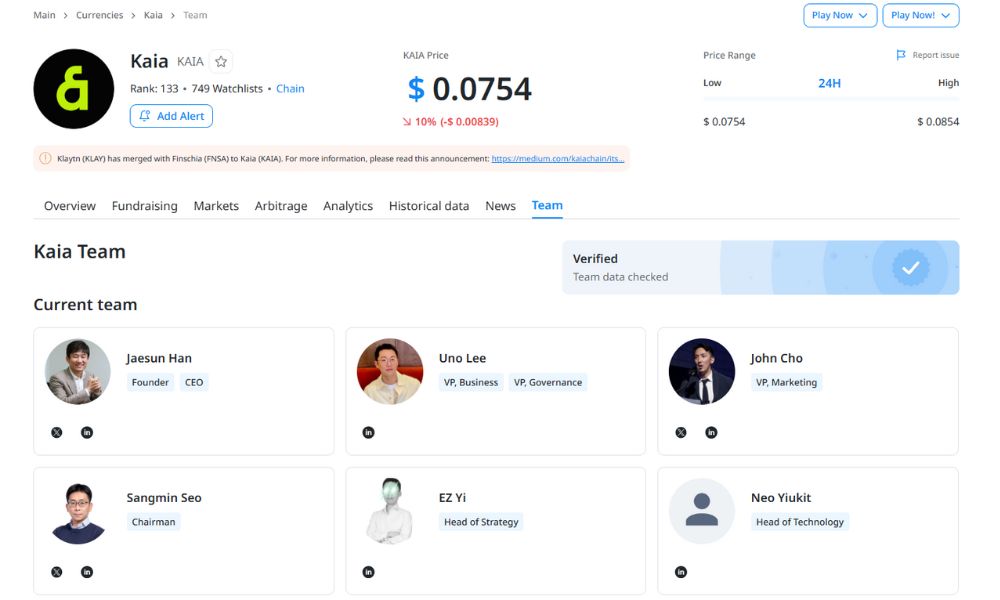
Task: Click the Add Alert button
Action: (171, 116)
